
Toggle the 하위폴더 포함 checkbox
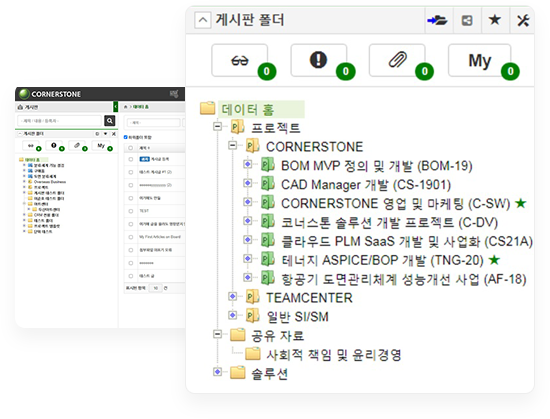(x=126, y=137)
